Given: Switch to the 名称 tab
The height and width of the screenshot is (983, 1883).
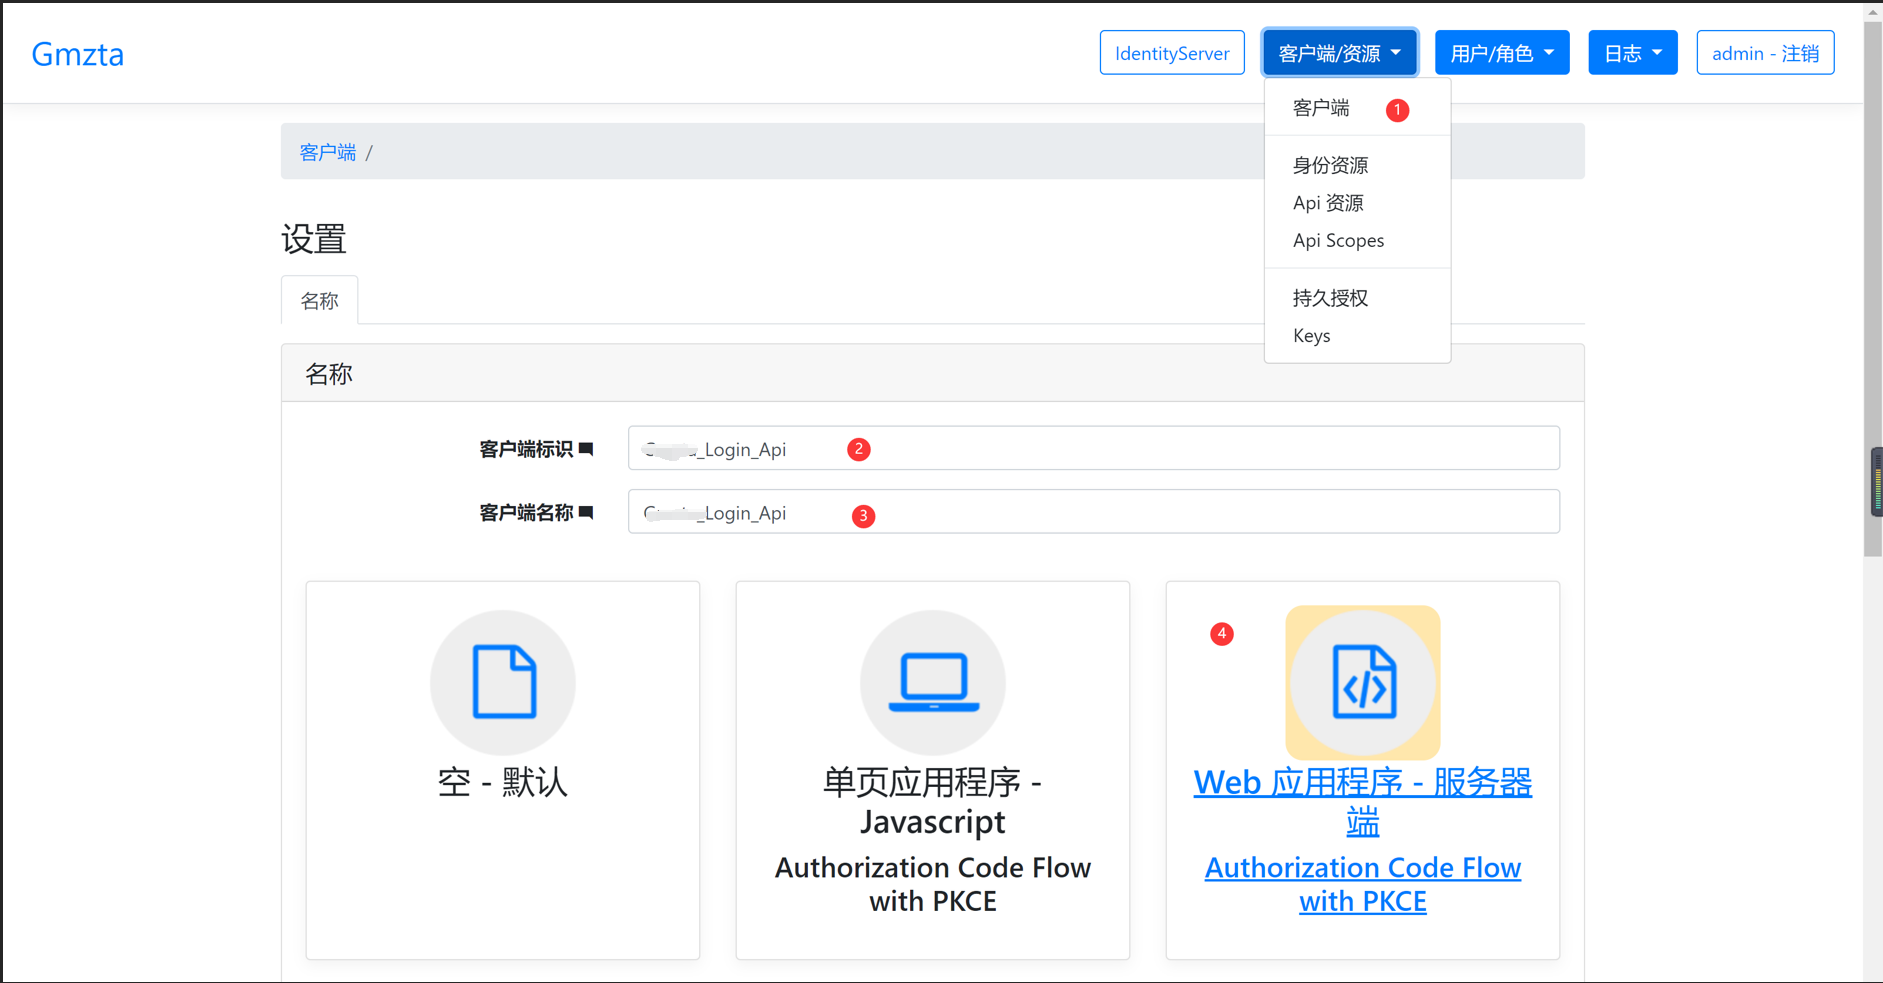Looking at the screenshot, I should click(319, 299).
